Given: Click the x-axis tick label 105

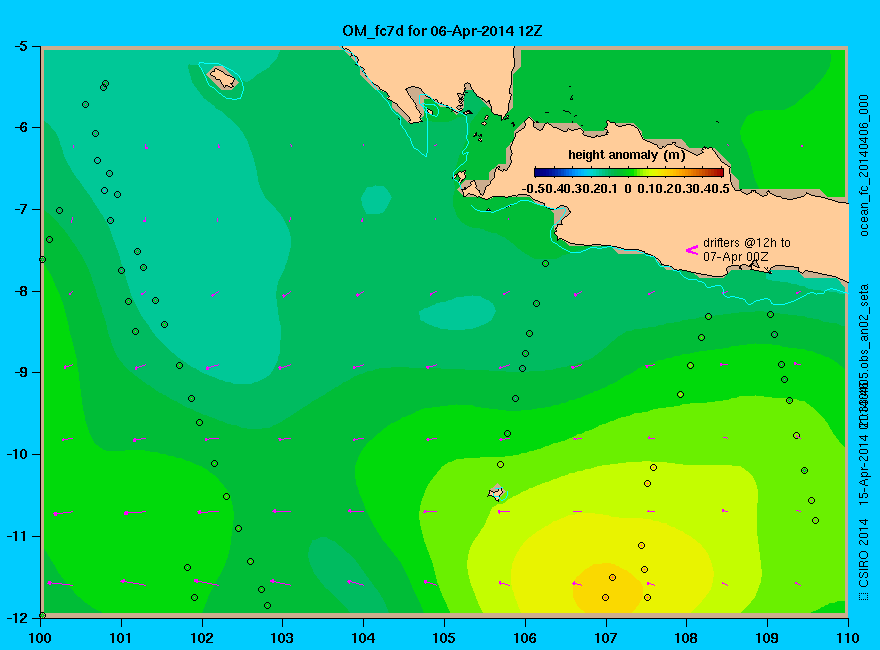Looking at the screenshot, I should [444, 638].
